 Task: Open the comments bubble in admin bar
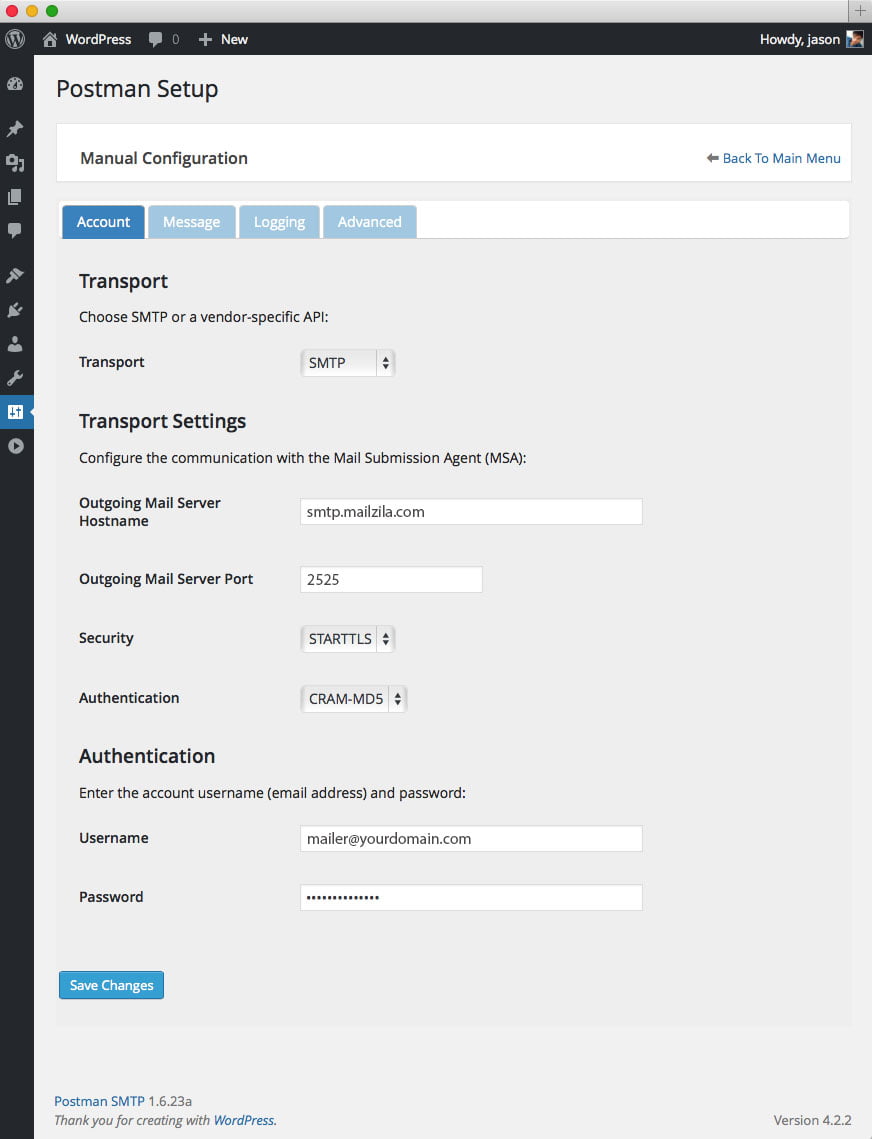(x=156, y=39)
